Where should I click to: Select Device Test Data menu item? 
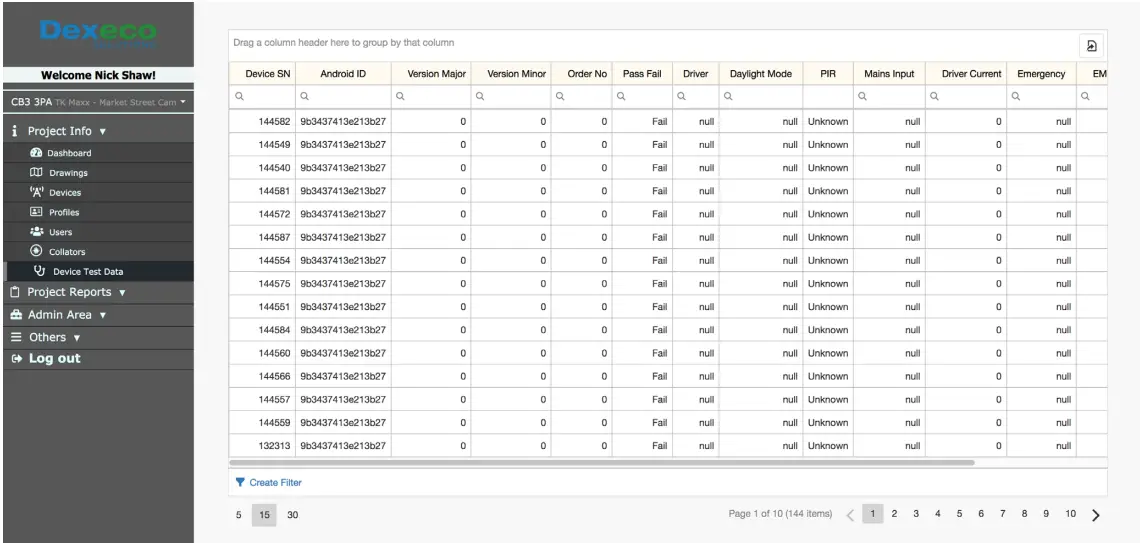[x=98, y=270]
